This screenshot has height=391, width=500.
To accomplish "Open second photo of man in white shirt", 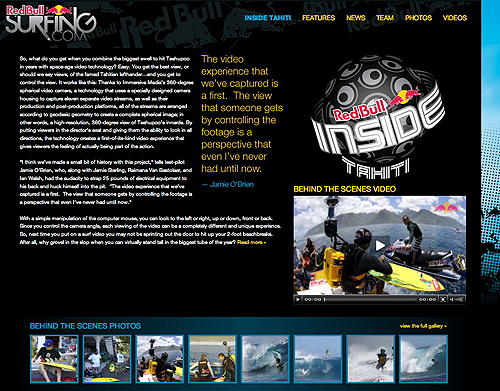I will coord(107,359).
